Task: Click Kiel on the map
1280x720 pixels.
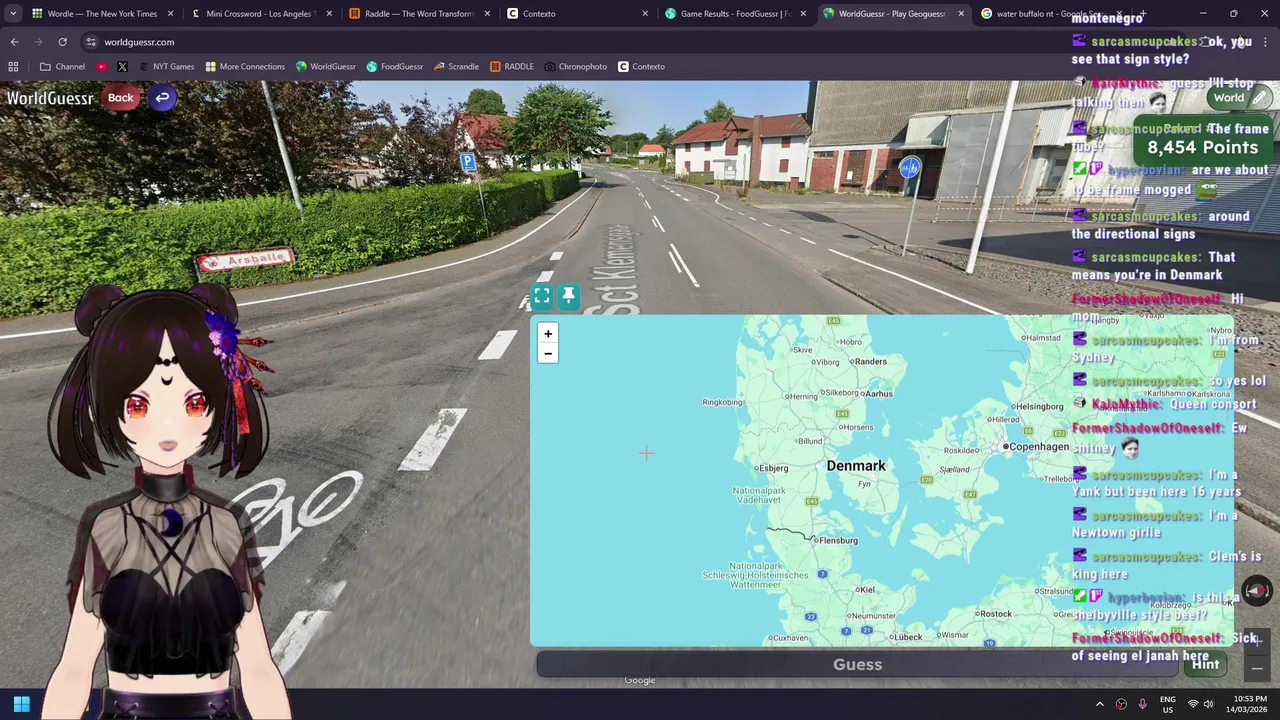Action: (x=866, y=590)
